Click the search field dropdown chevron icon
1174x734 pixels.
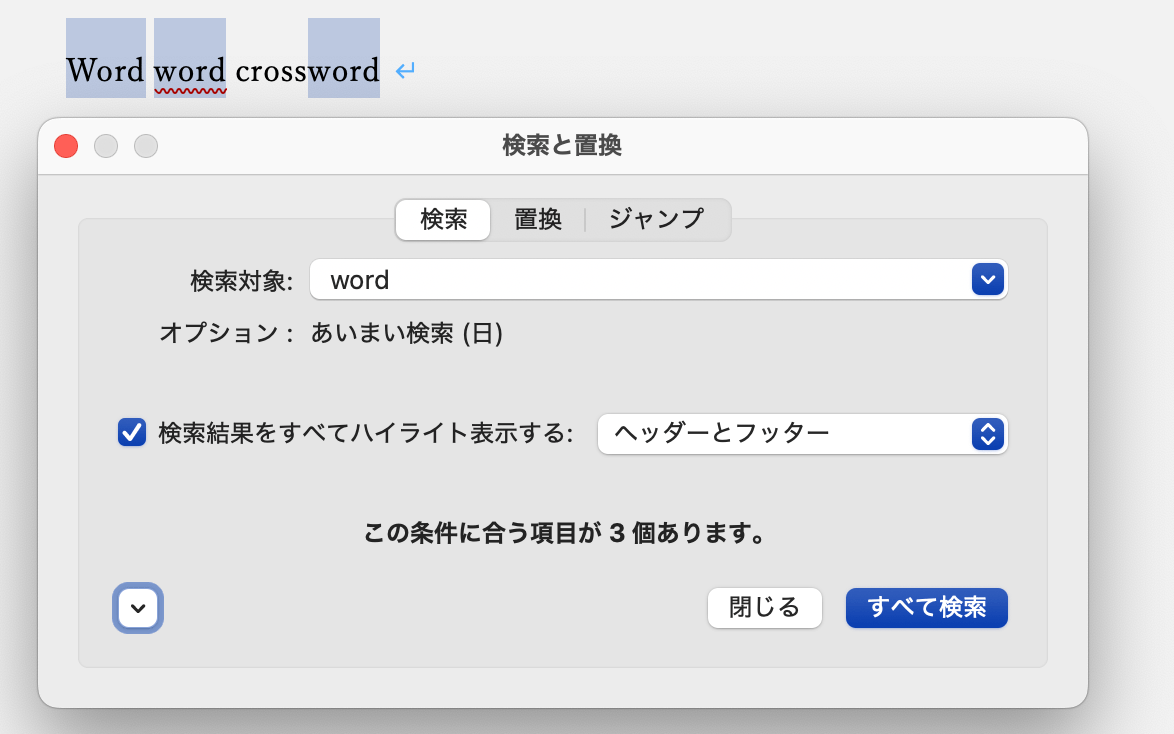[x=986, y=280]
